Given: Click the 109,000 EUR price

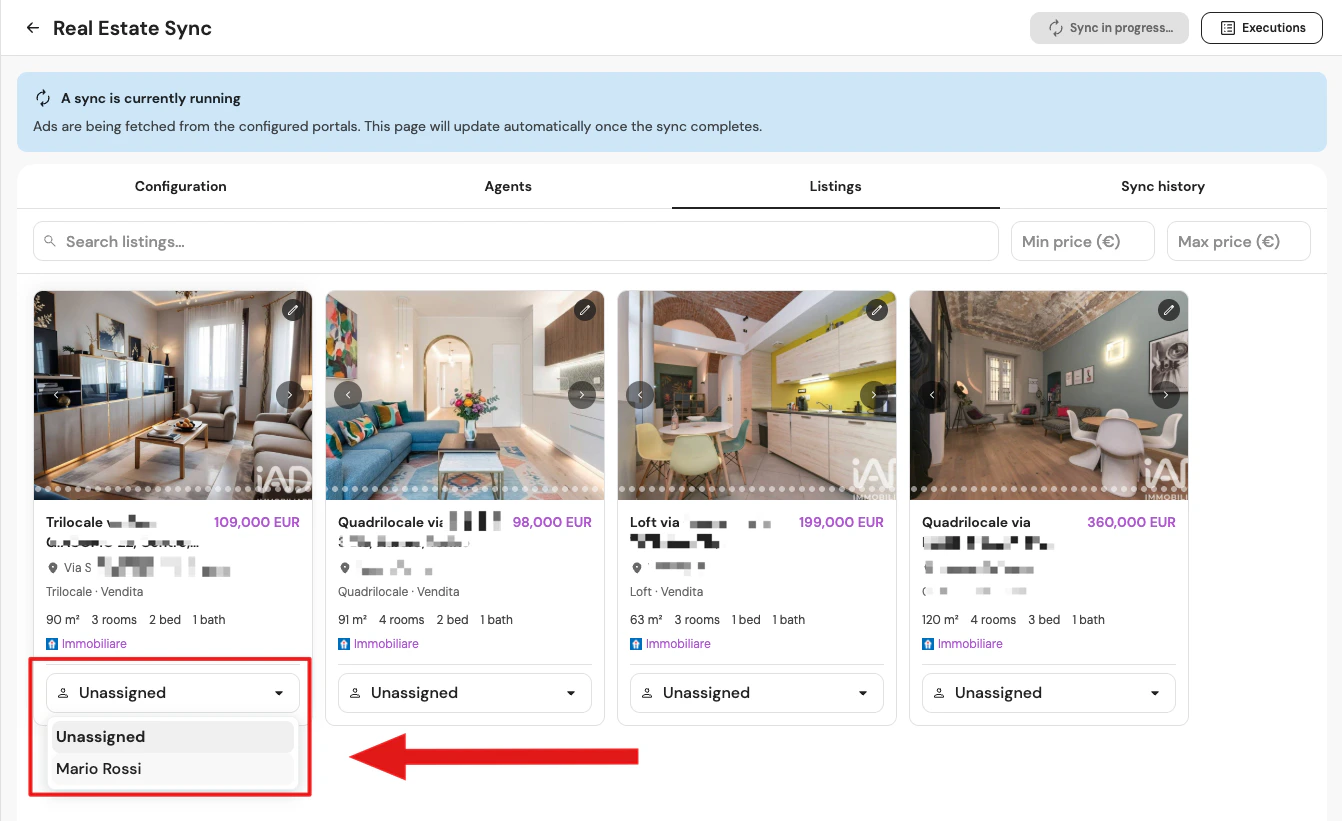Looking at the screenshot, I should [257, 522].
